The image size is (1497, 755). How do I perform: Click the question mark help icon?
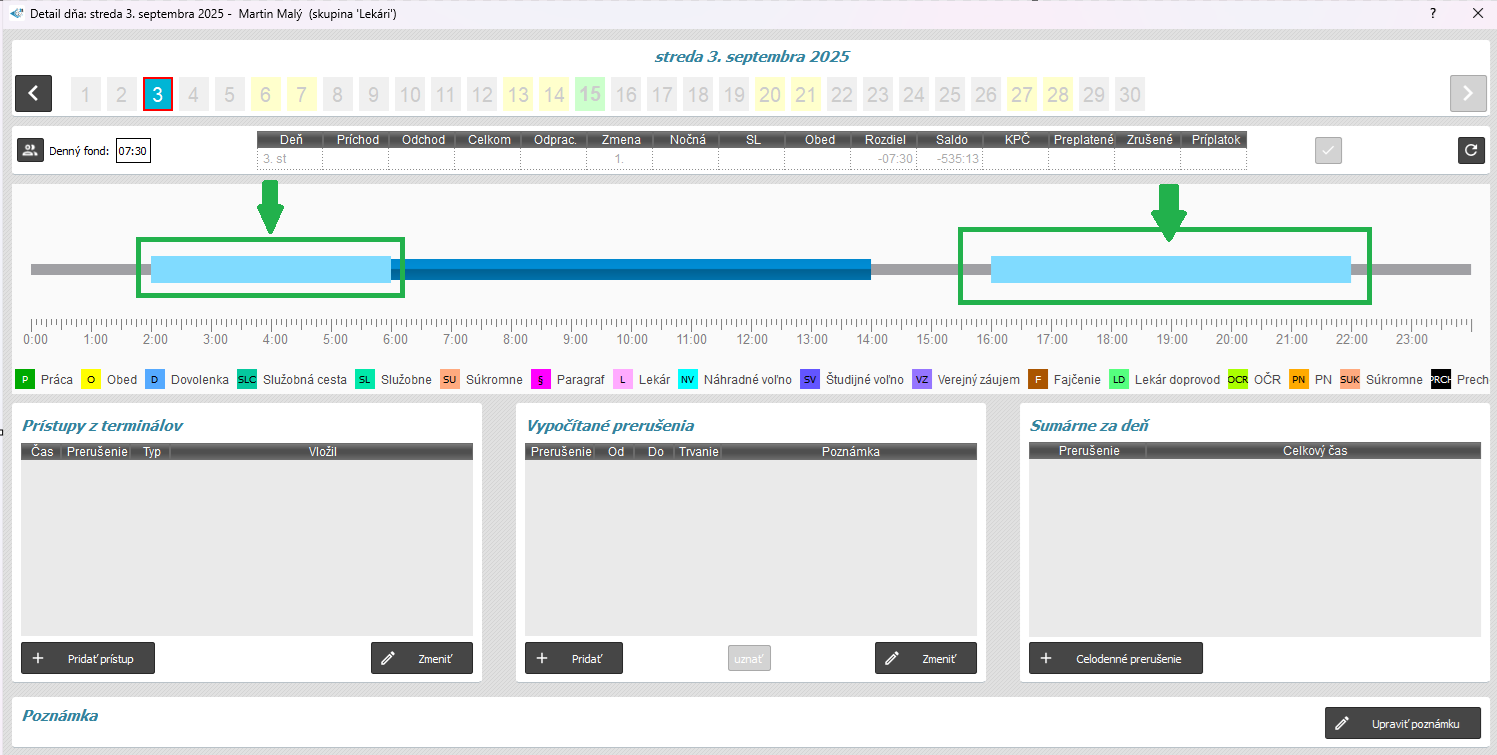point(1433,13)
